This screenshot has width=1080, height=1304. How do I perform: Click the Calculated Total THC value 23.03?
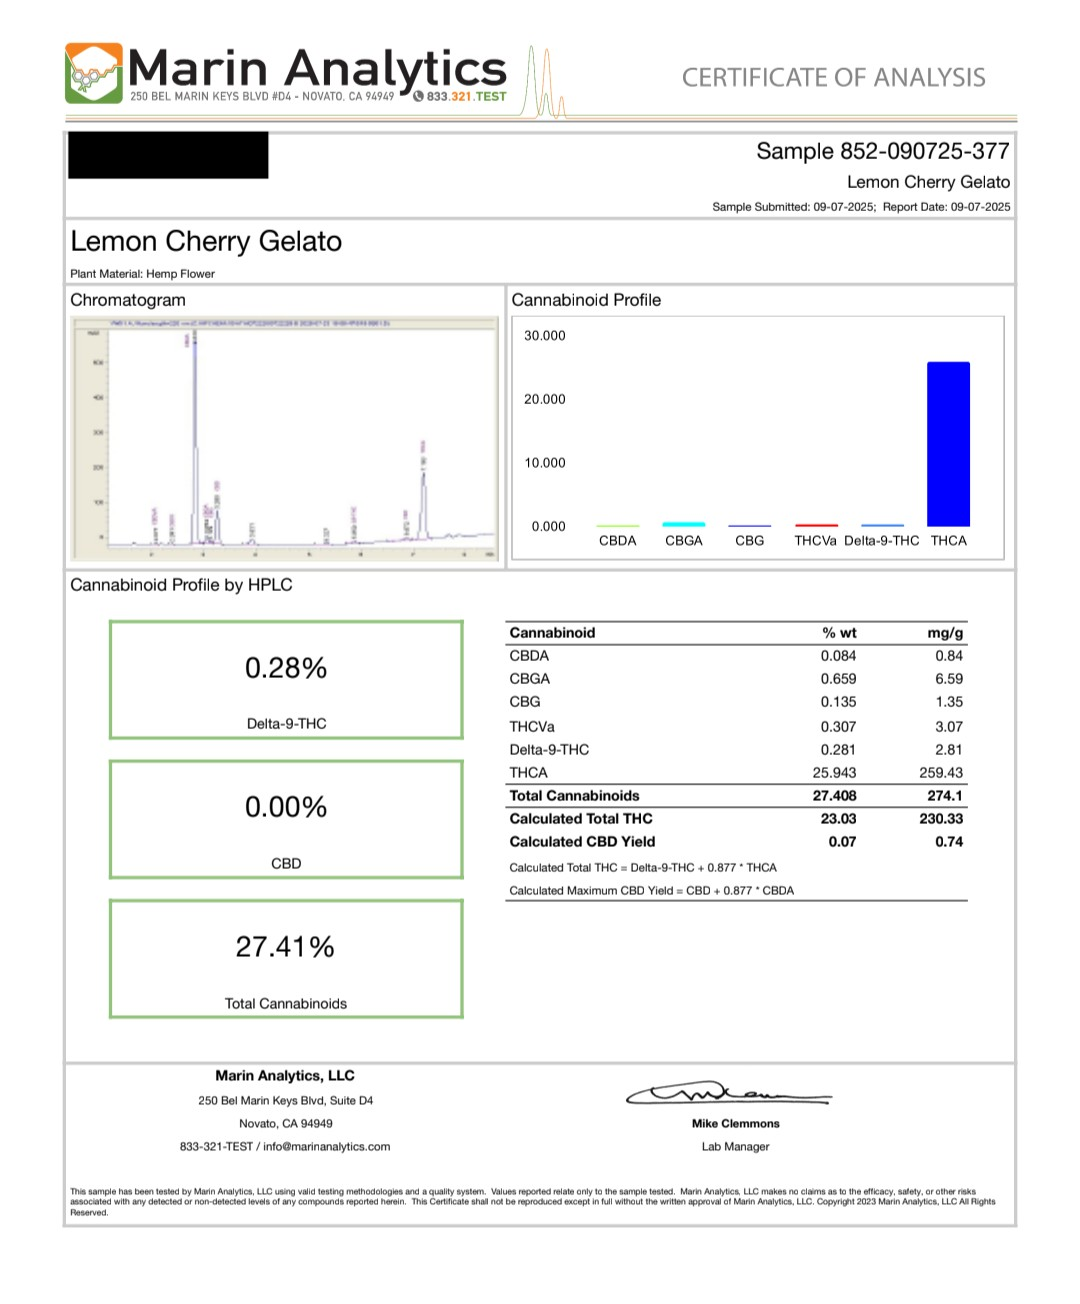tap(838, 819)
